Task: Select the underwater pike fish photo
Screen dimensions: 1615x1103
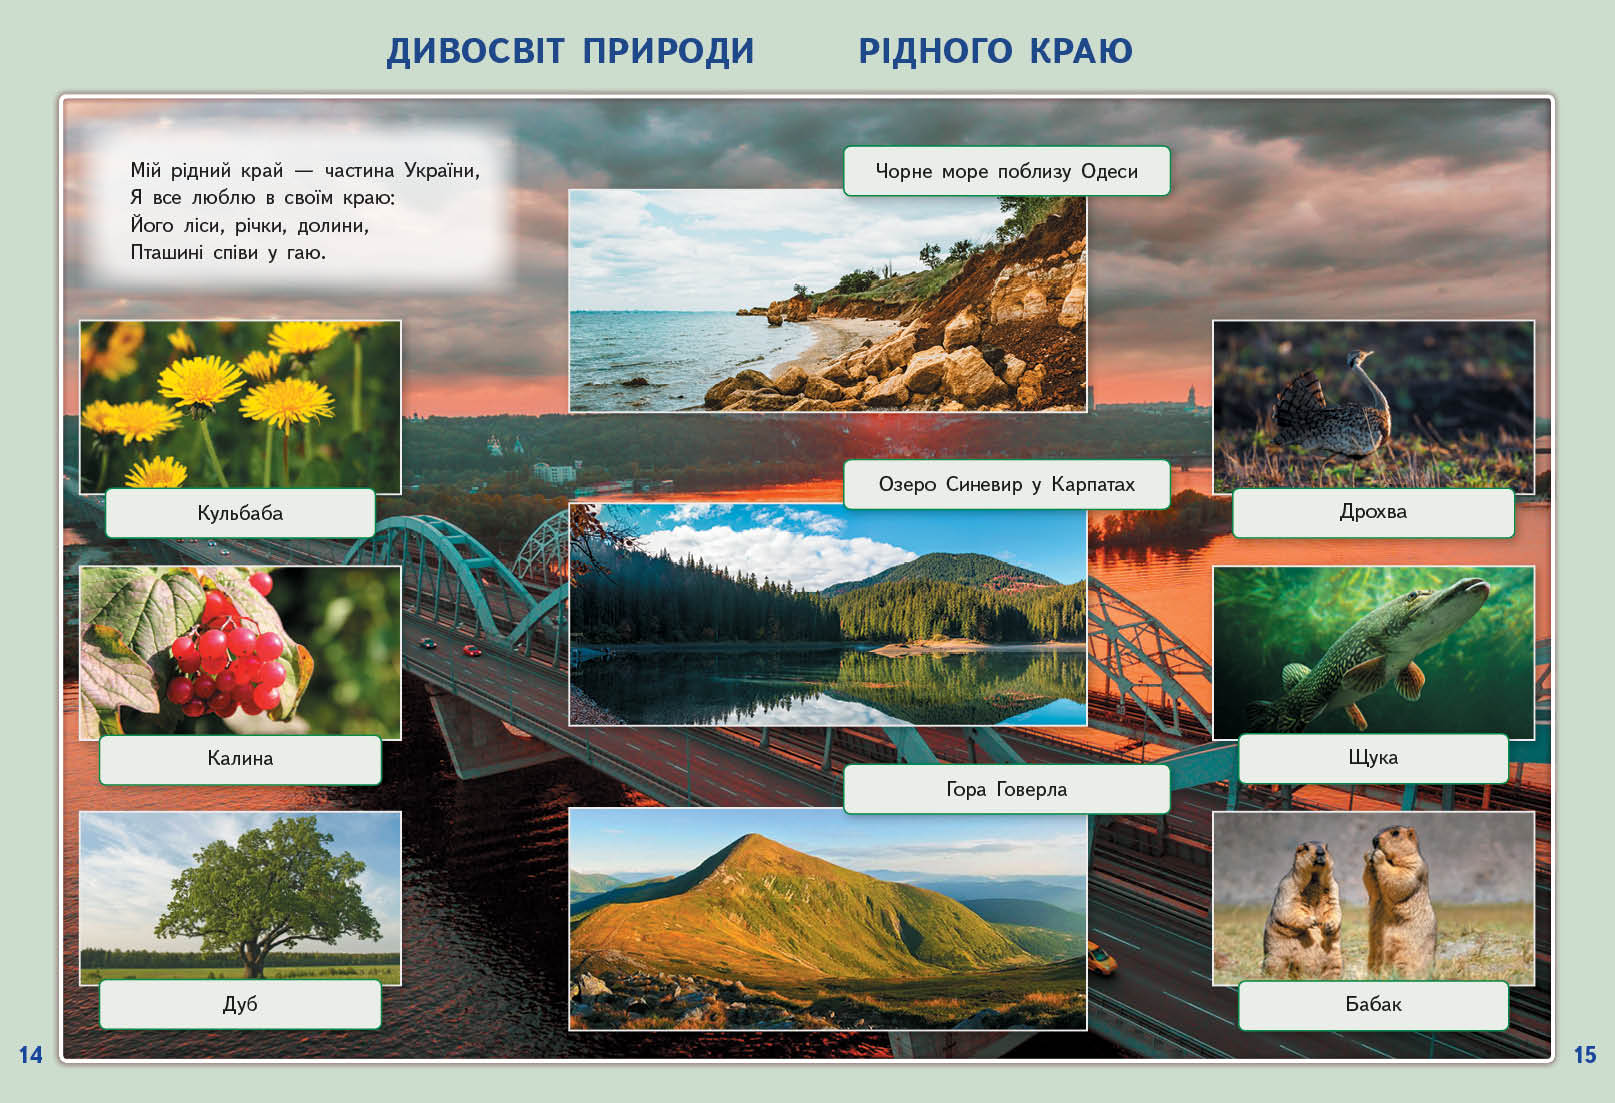Action: point(1373,650)
